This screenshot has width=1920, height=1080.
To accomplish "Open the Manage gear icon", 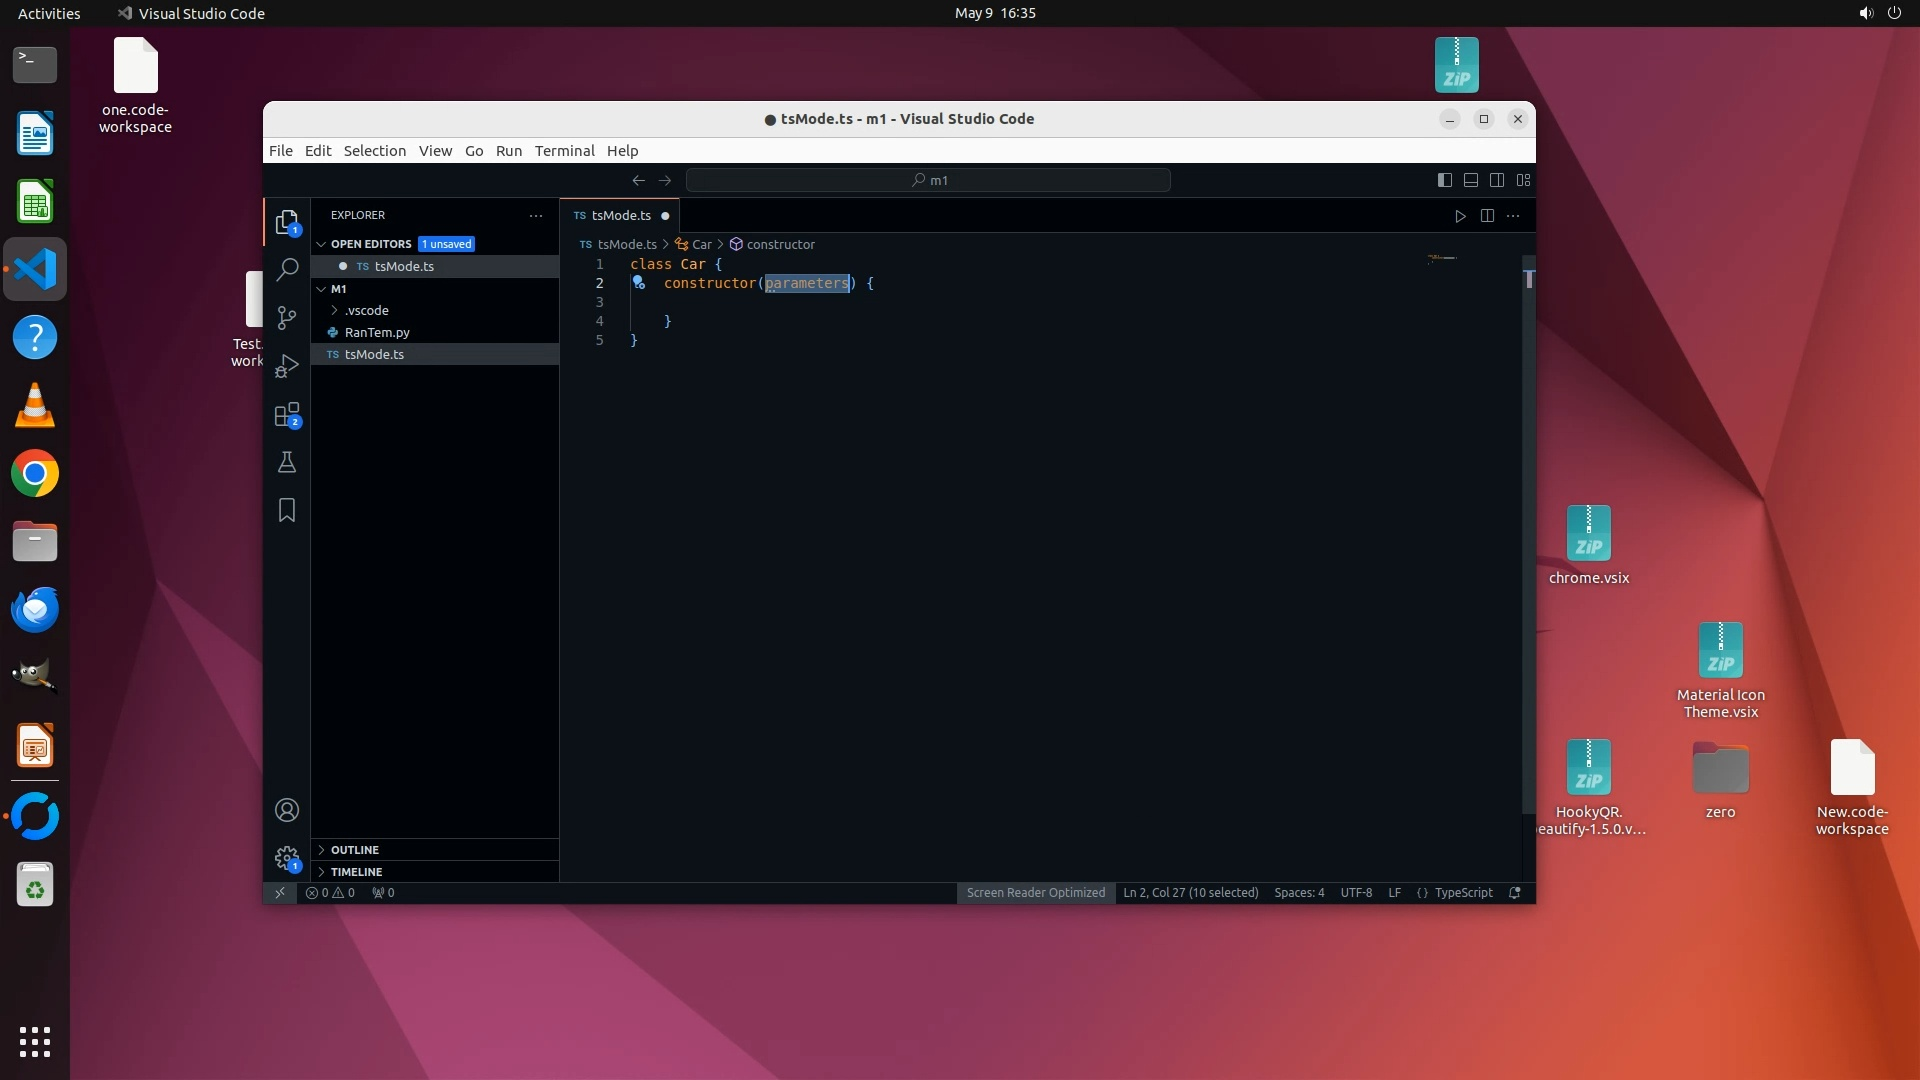I will point(287,858).
